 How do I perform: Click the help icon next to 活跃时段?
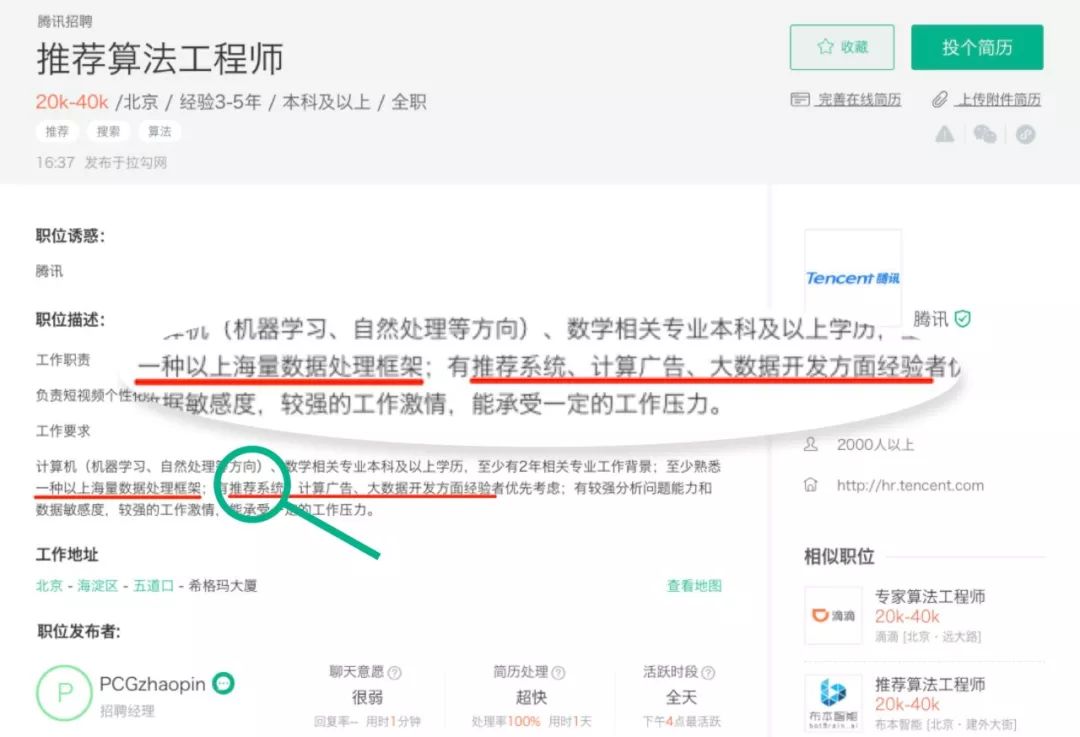pos(708,673)
